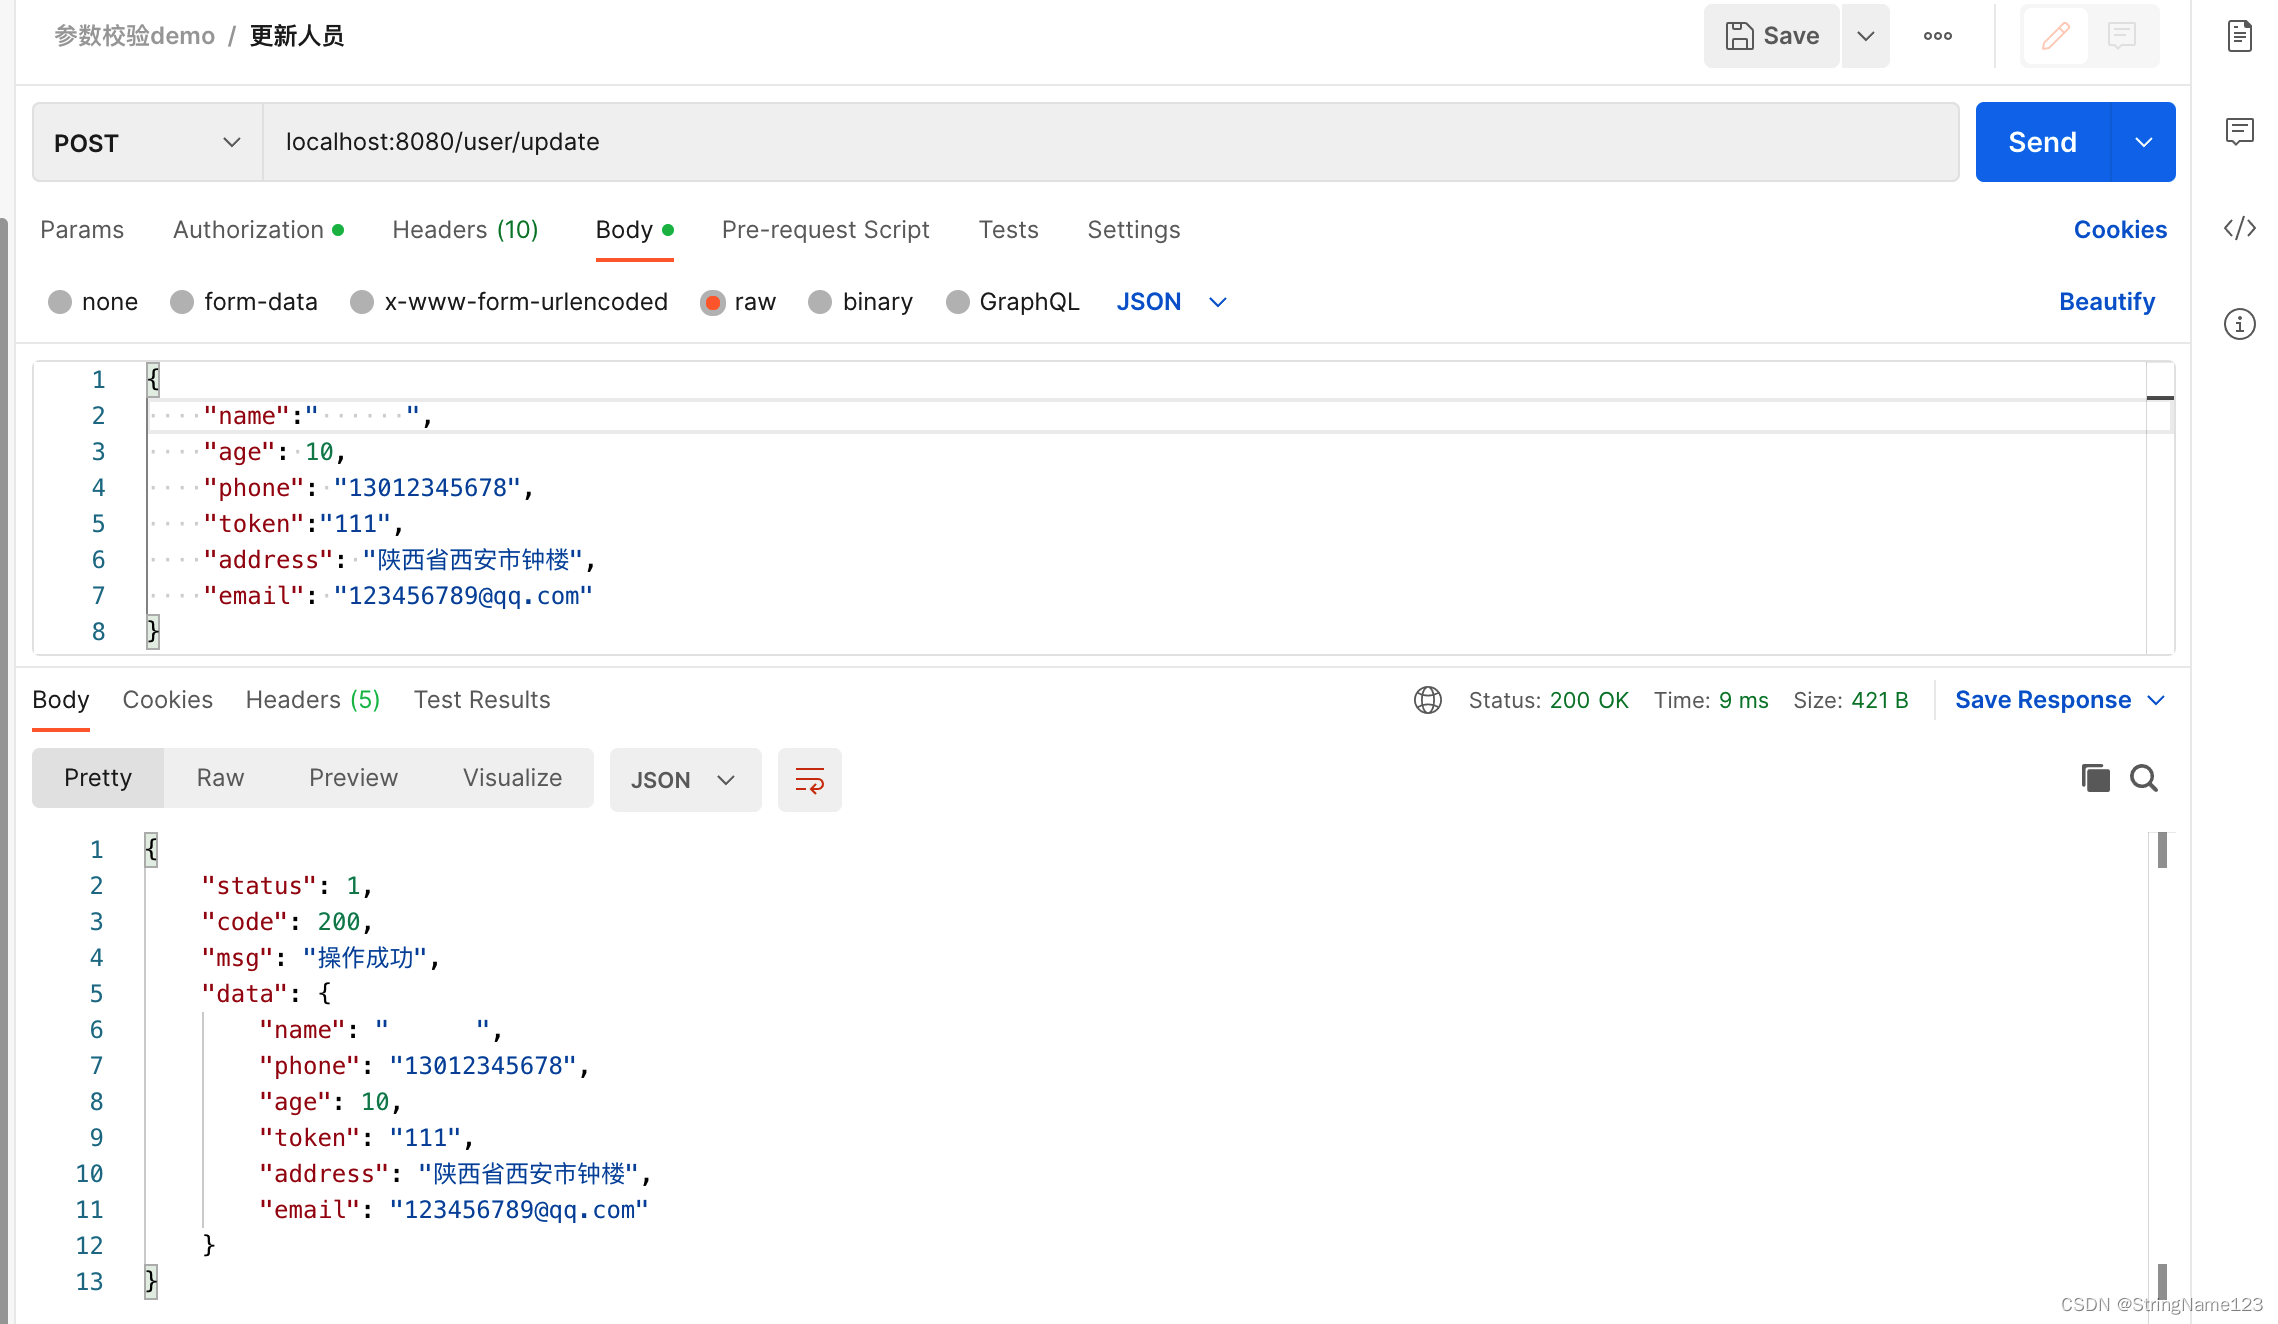Image resolution: width=2278 pixels, height=1324 pixels.
Task: Select the binary body option
Action: point(820,302)
